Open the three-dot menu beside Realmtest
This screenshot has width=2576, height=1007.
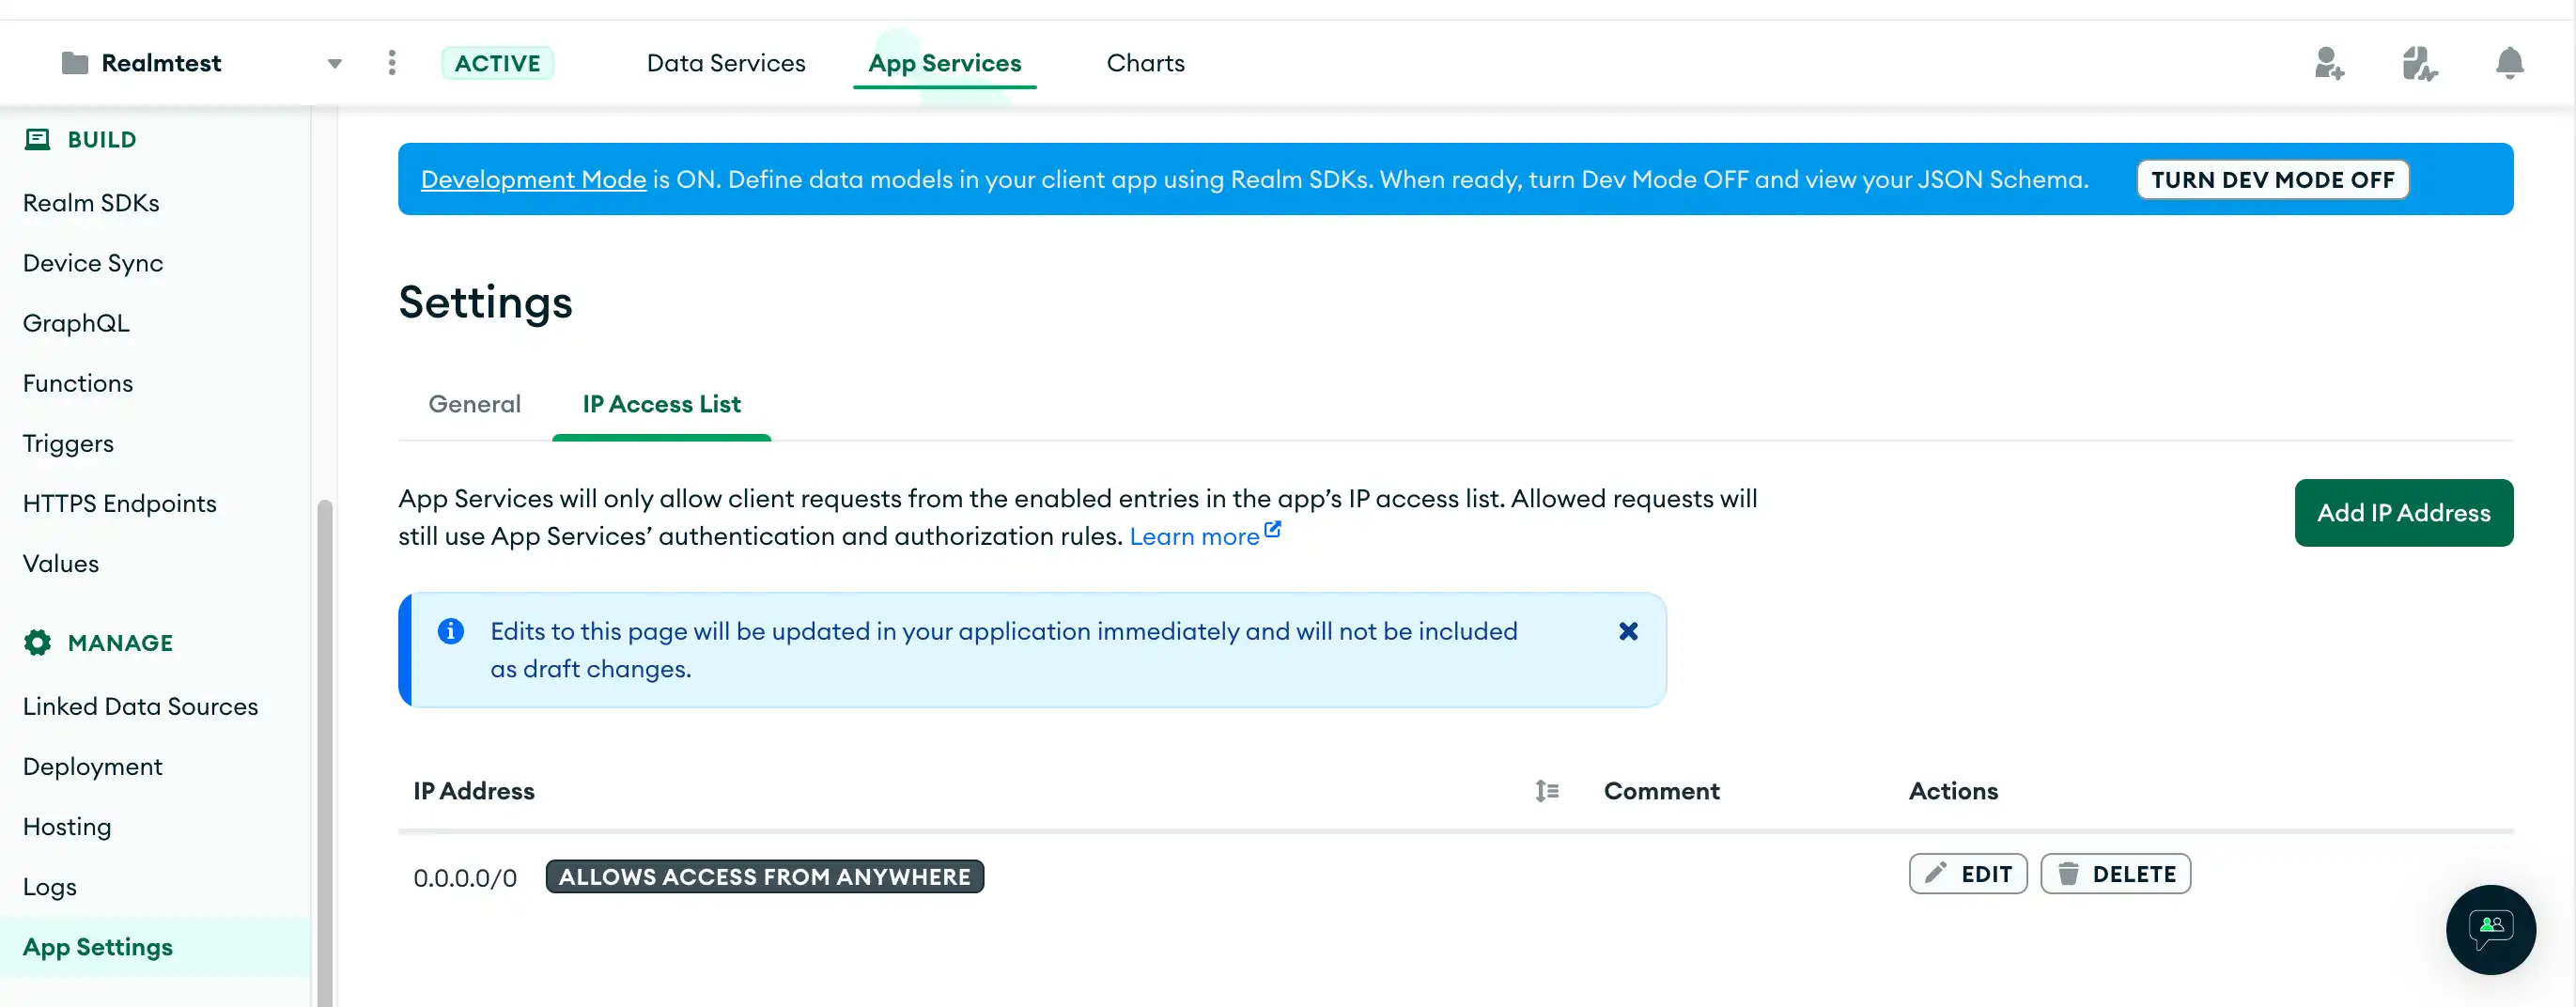click(x=392, y=63)
